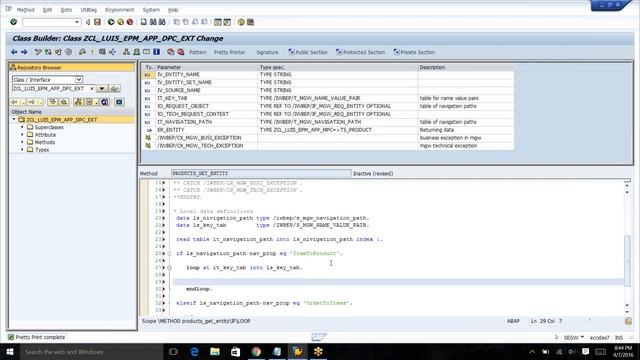640x360 pixels.
Task: Select the ER_ENTITY parameter row
Action: (x=328, y=130)
